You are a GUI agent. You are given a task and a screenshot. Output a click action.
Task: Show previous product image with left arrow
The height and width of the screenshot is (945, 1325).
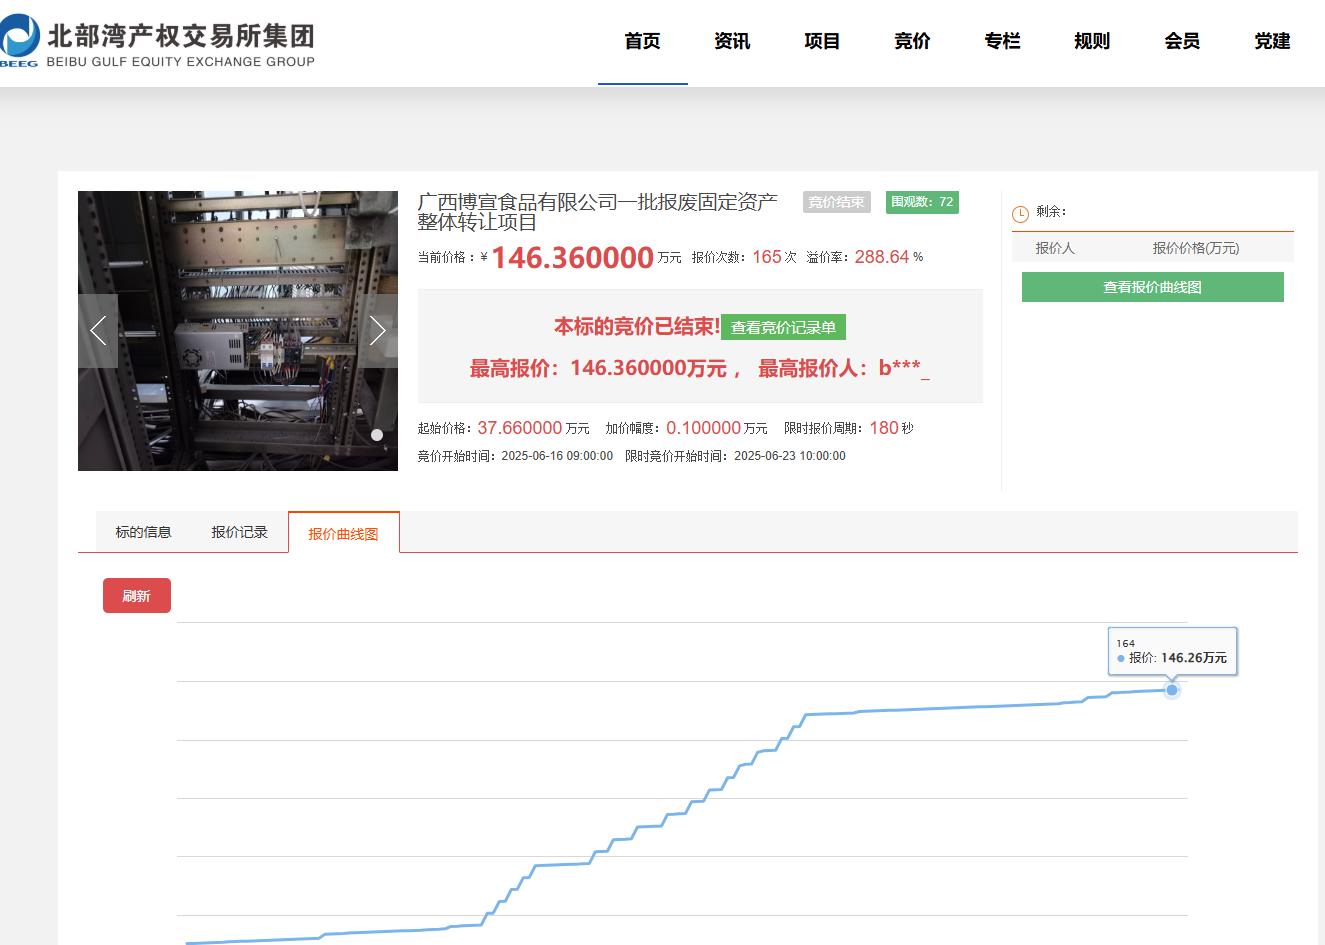tap(98, 331)
